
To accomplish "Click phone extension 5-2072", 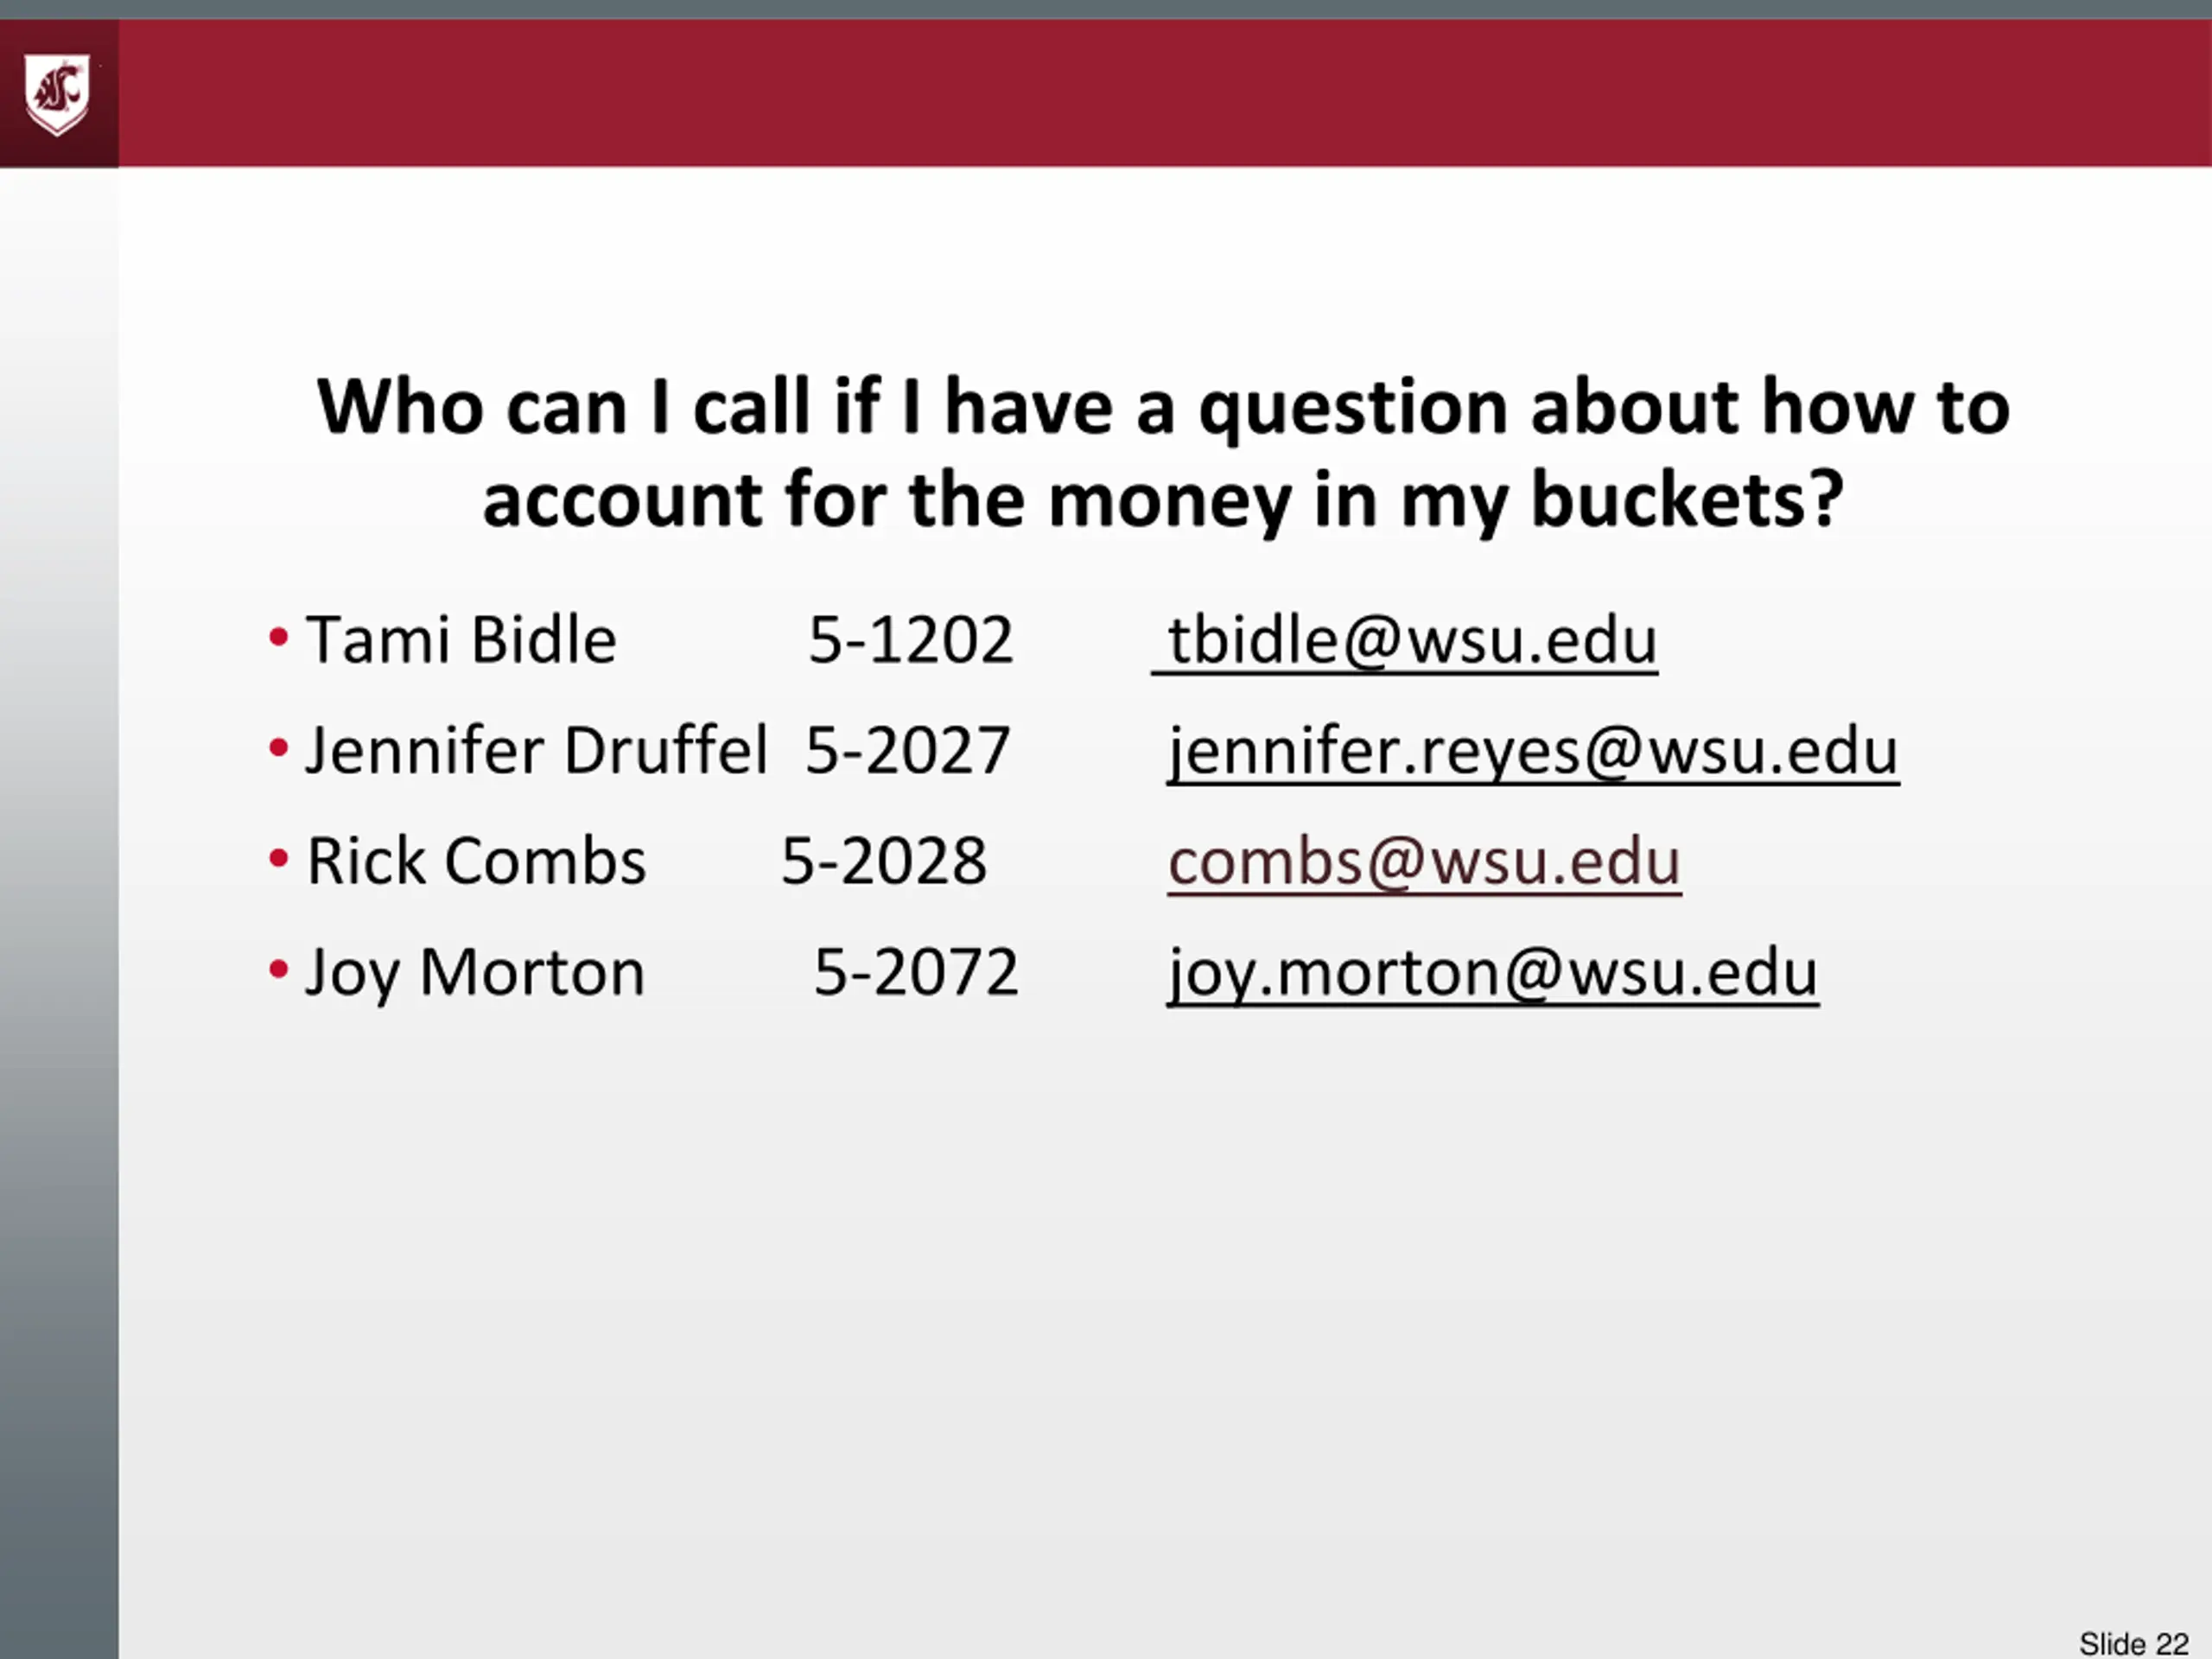I will tap(915, 972).
